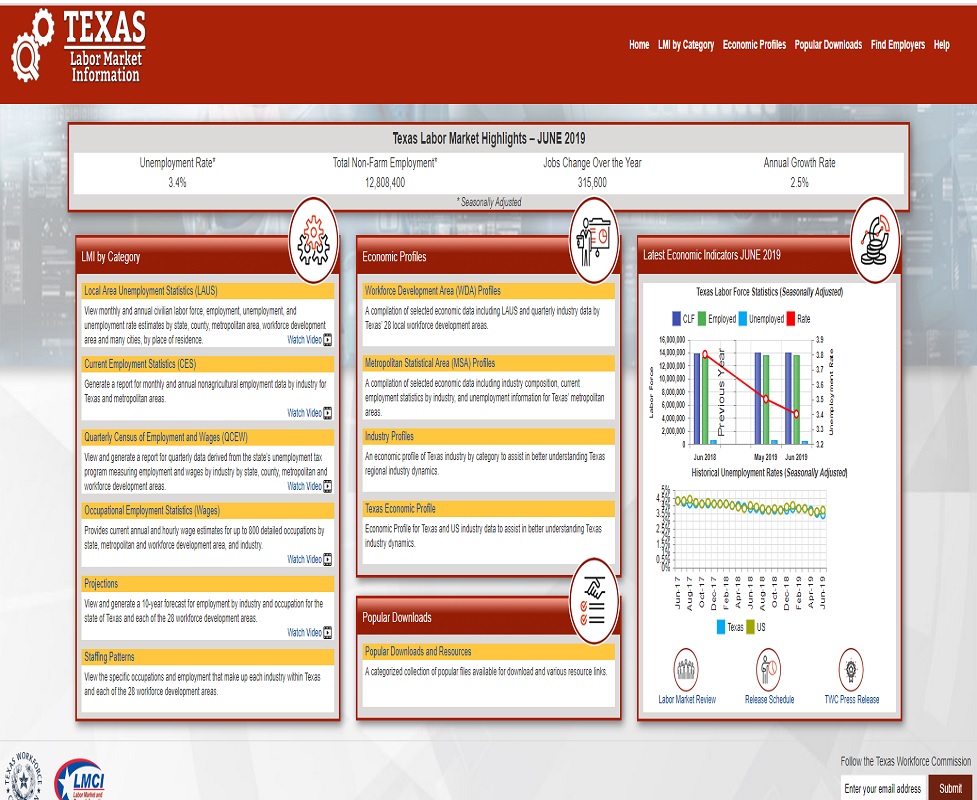Click the Latest Economic Indicators coins icon
The image size is (977, 800).
coord(875,240)
